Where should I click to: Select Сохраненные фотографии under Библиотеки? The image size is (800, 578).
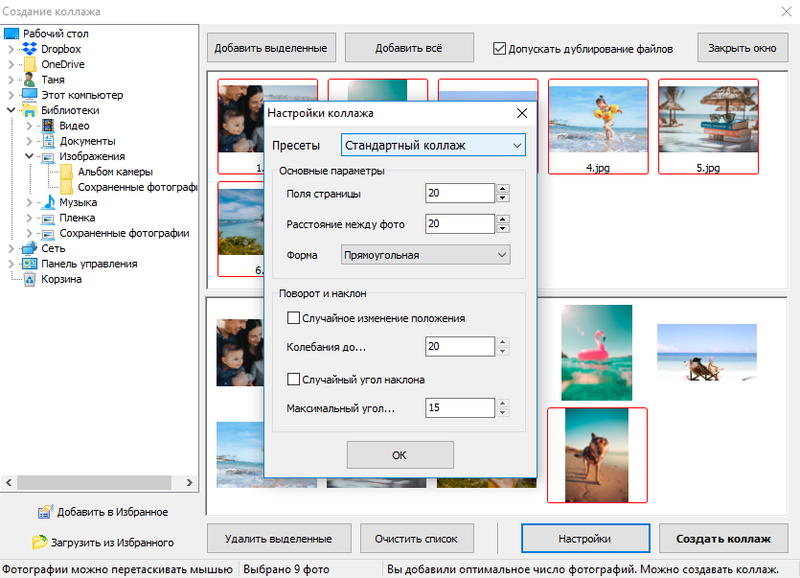tap(124, 233)
